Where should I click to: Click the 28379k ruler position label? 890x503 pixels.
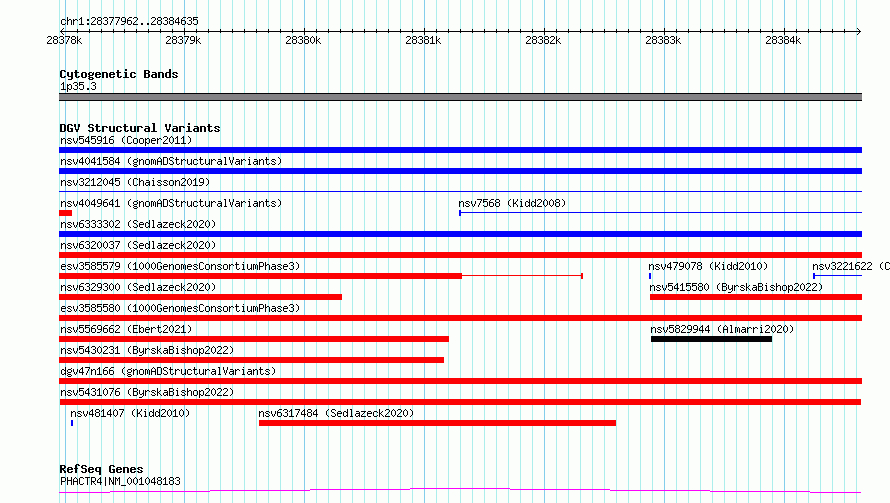(183, 40)
